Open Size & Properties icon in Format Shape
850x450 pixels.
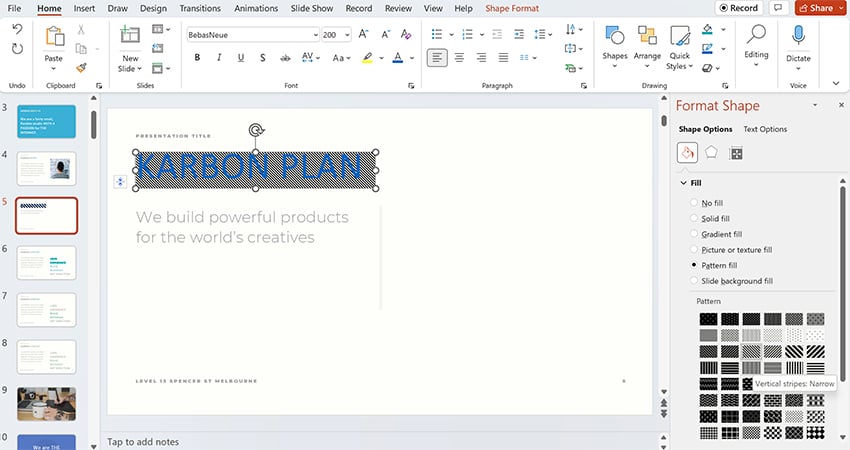736,153
